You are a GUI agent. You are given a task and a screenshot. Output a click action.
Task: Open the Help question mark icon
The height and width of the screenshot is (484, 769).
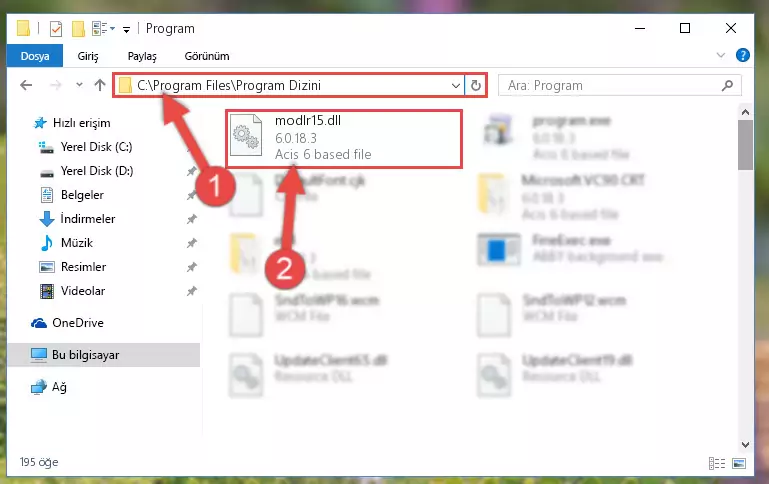tap(743, 55)
